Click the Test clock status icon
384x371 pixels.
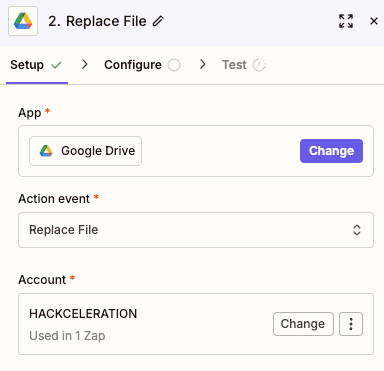point(259,65)
